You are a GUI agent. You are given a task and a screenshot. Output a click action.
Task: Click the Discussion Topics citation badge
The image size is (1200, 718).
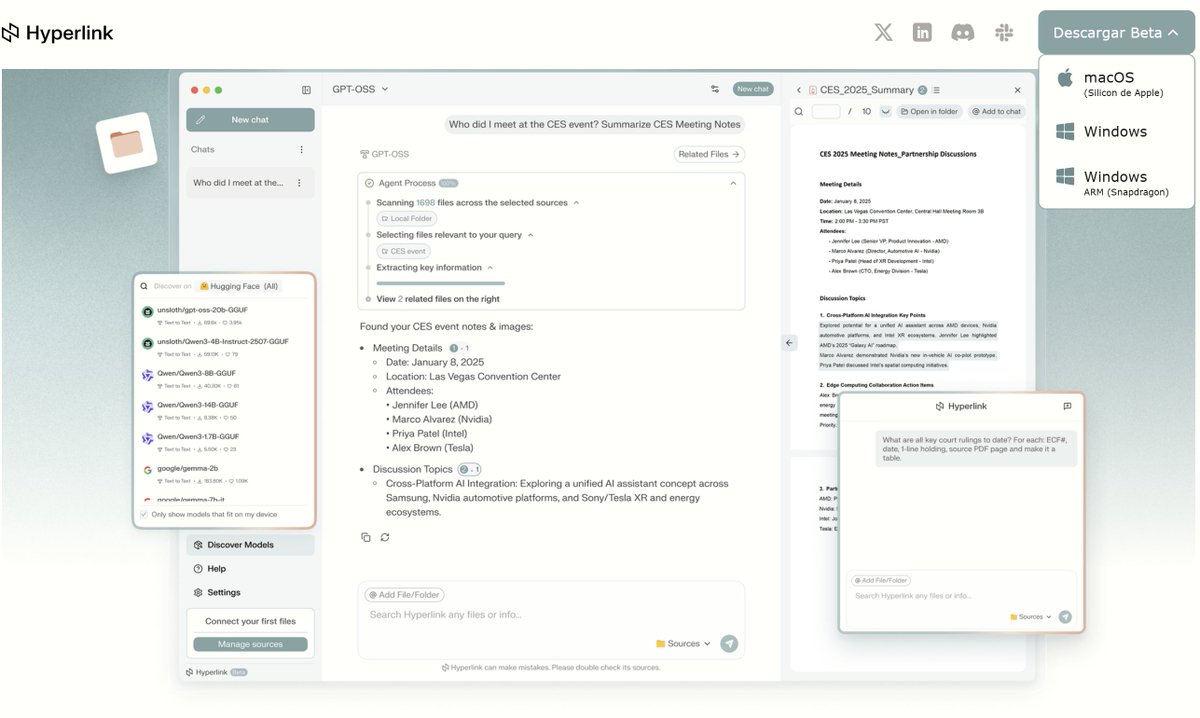click(470, 469)
